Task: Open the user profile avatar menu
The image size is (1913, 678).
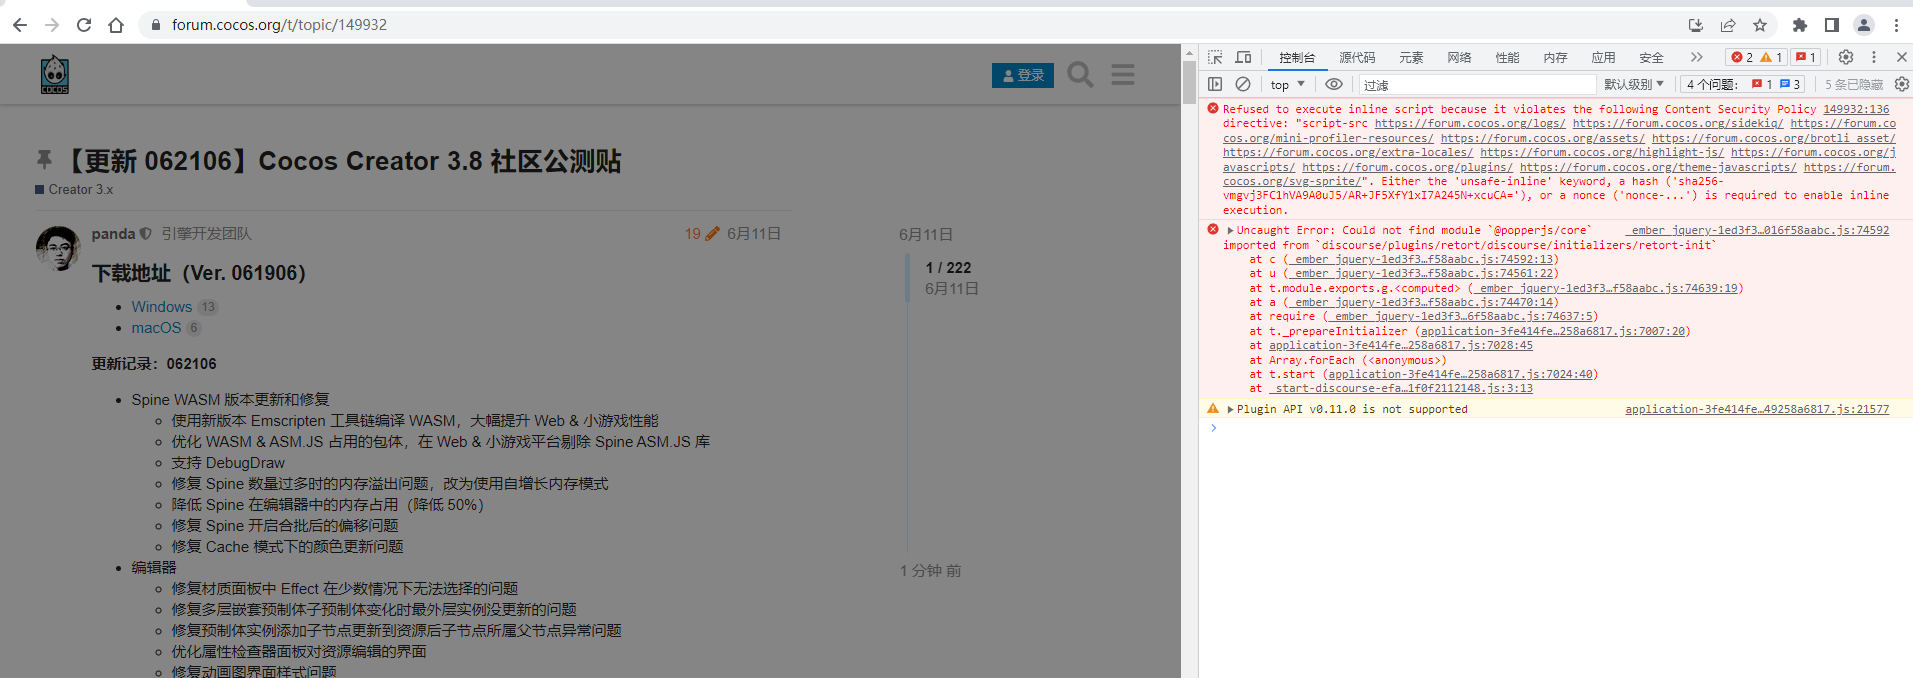Action: [1864, 25]
